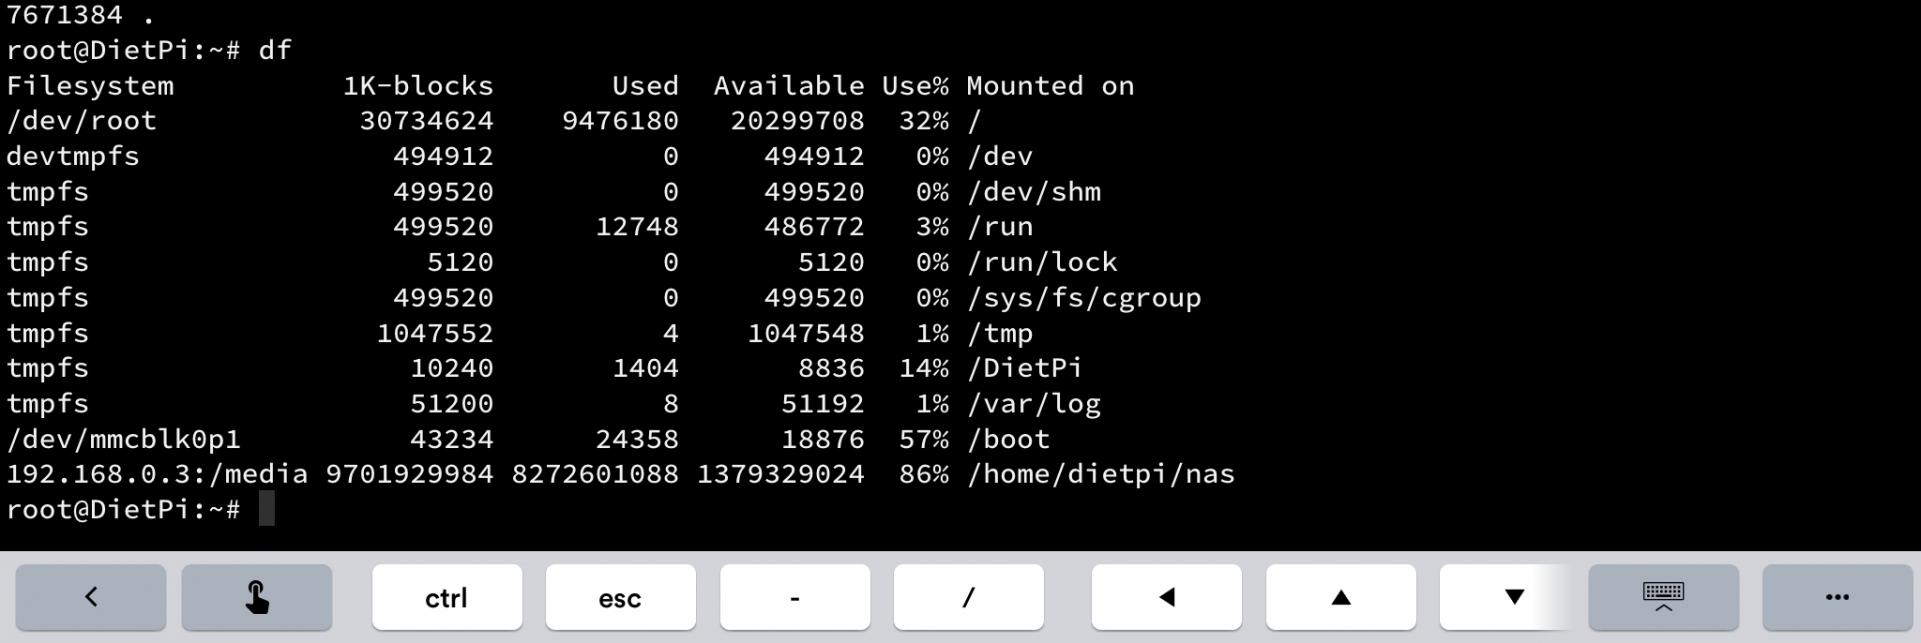
Task: Tap the back chevron key
Action: 90,597
